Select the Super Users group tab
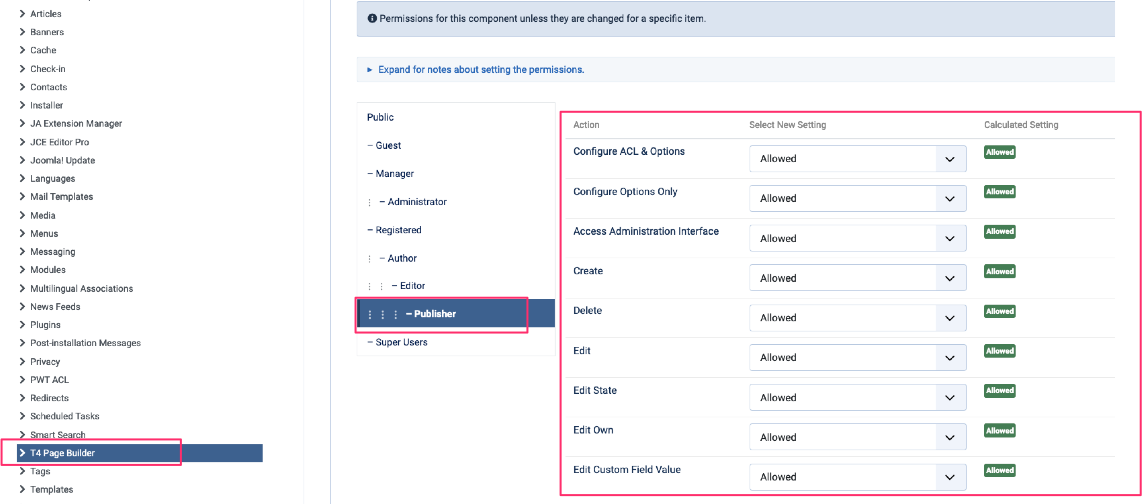 [401, 342]
